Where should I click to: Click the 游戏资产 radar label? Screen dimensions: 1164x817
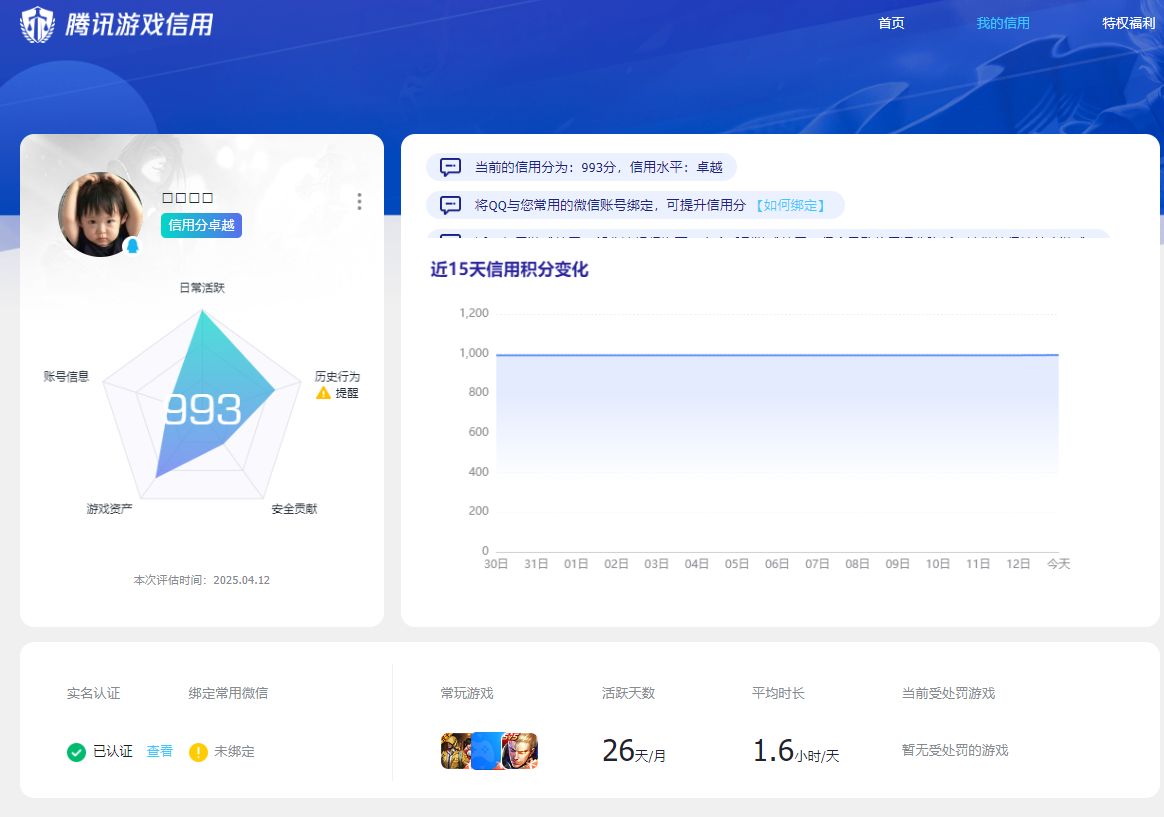[109, 508]
